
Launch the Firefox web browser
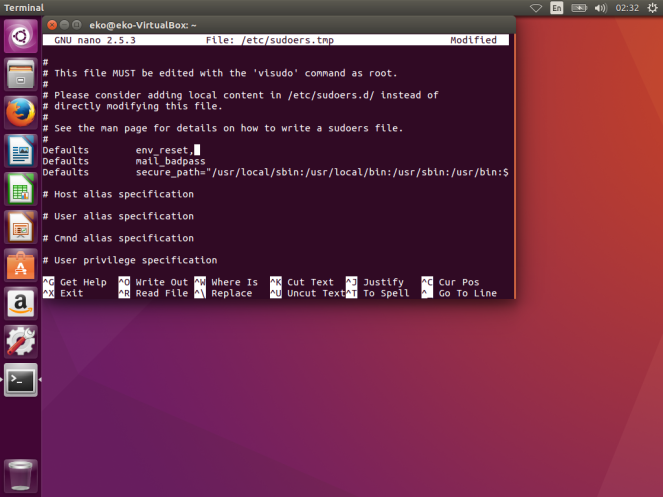click(x=20, y=113)
